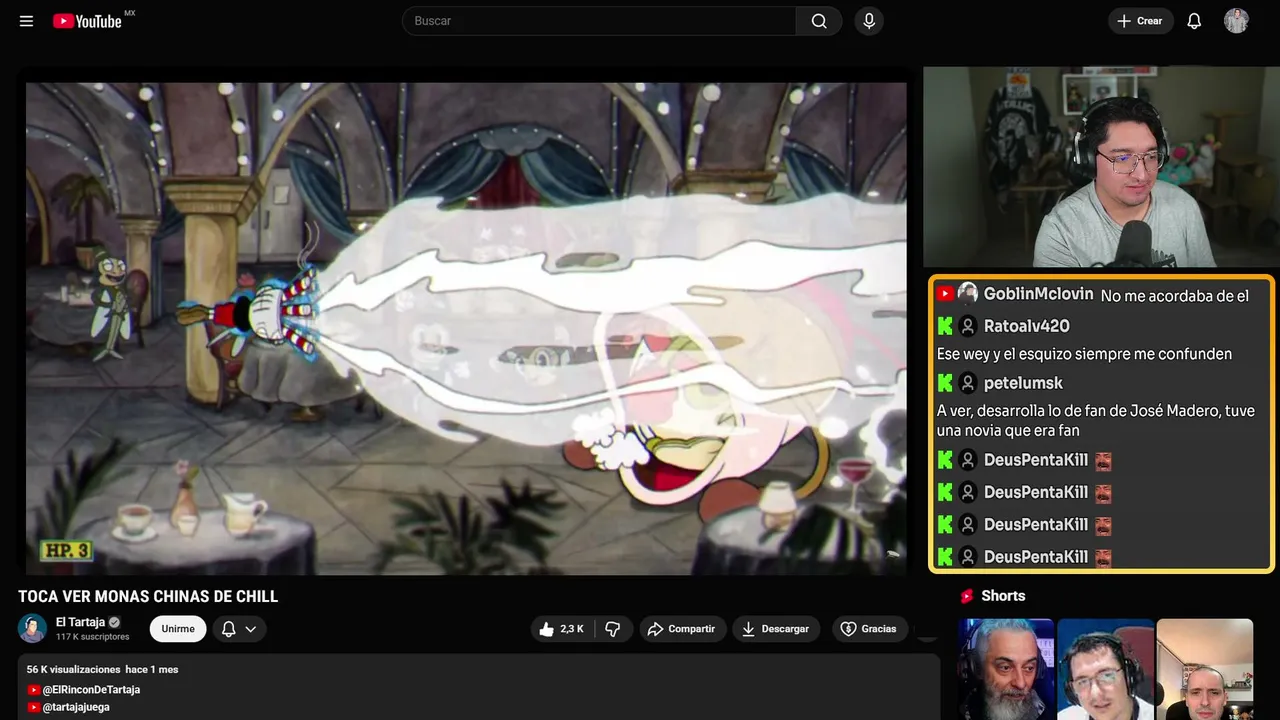Click the Shorts section heading text
Viewport: 1280px width, 720px height.
click(1003, 596)
